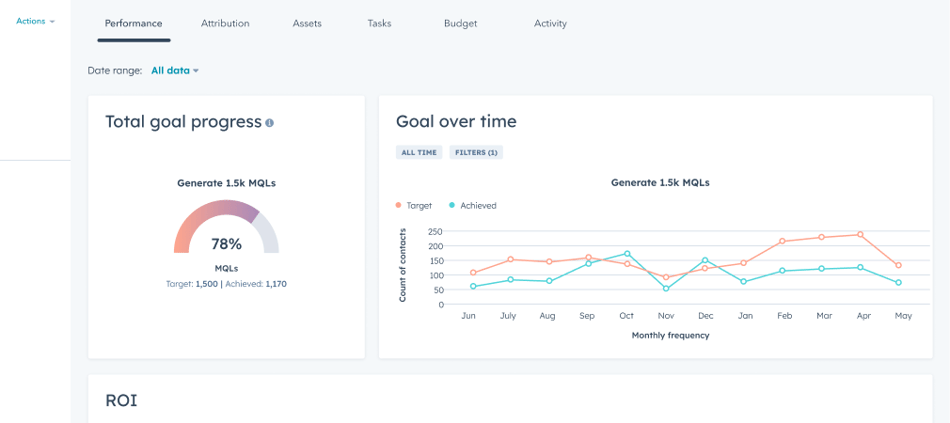
Task: Click the Achieved data point for November
Action: 666,288
